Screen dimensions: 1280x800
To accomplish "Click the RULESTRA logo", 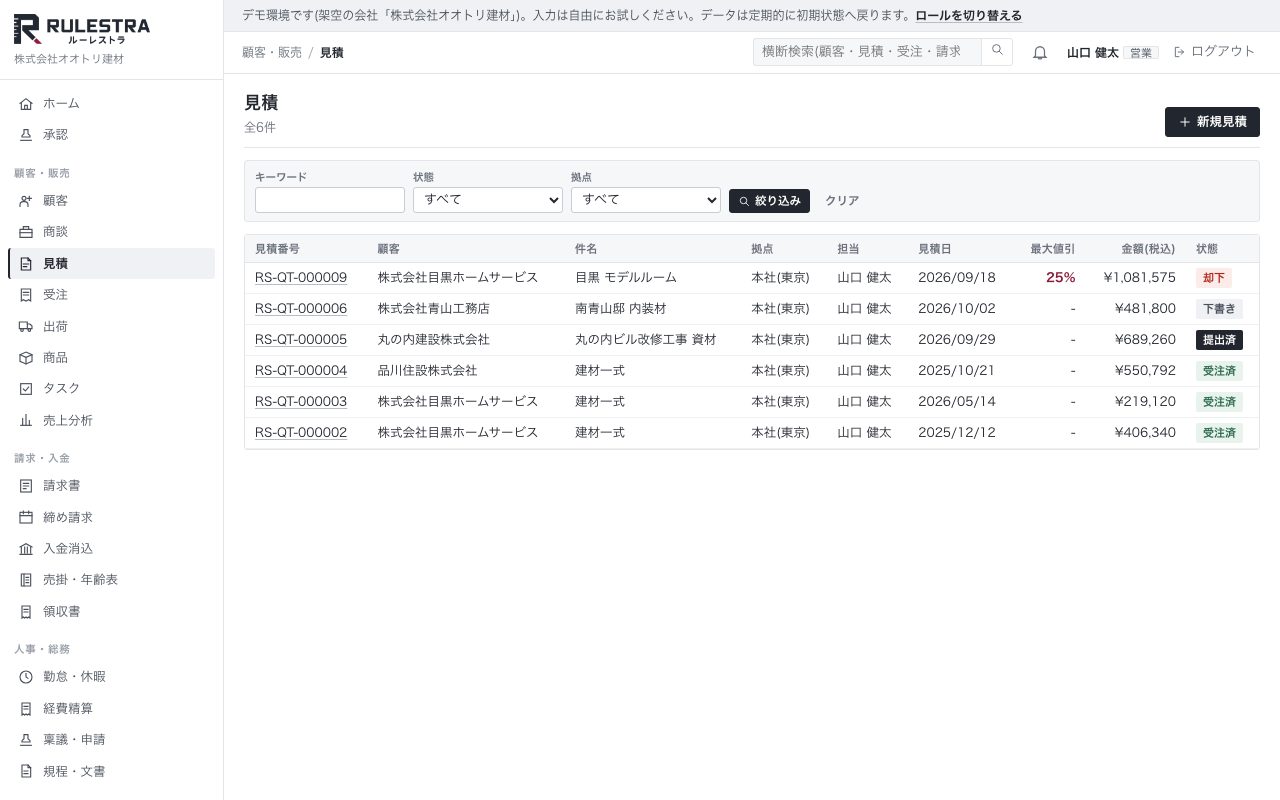I will pos(82,30).
